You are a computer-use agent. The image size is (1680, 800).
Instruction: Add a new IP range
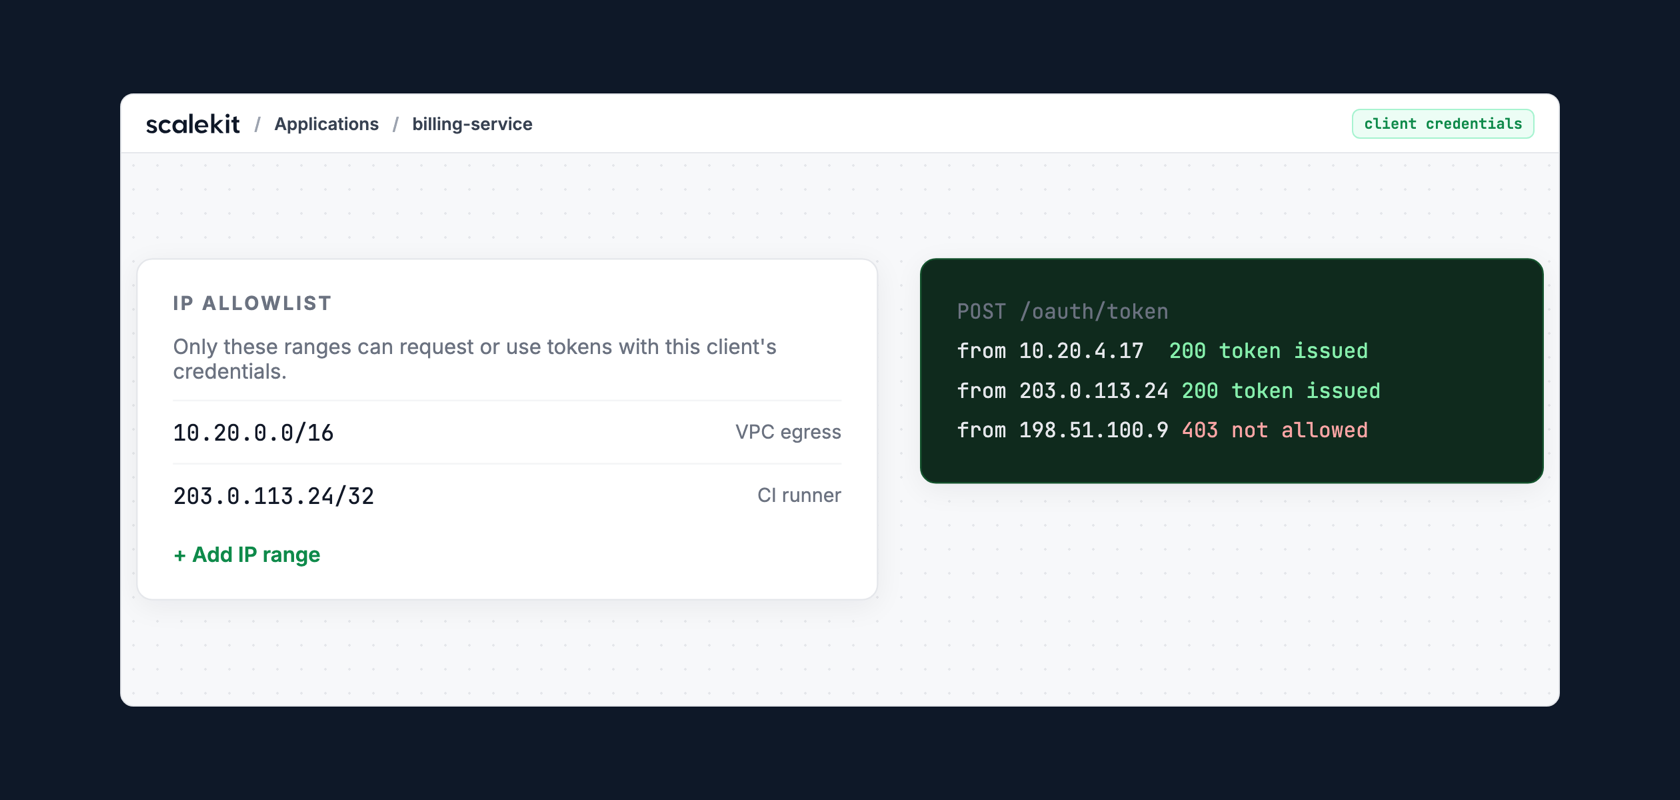[247, 555]
